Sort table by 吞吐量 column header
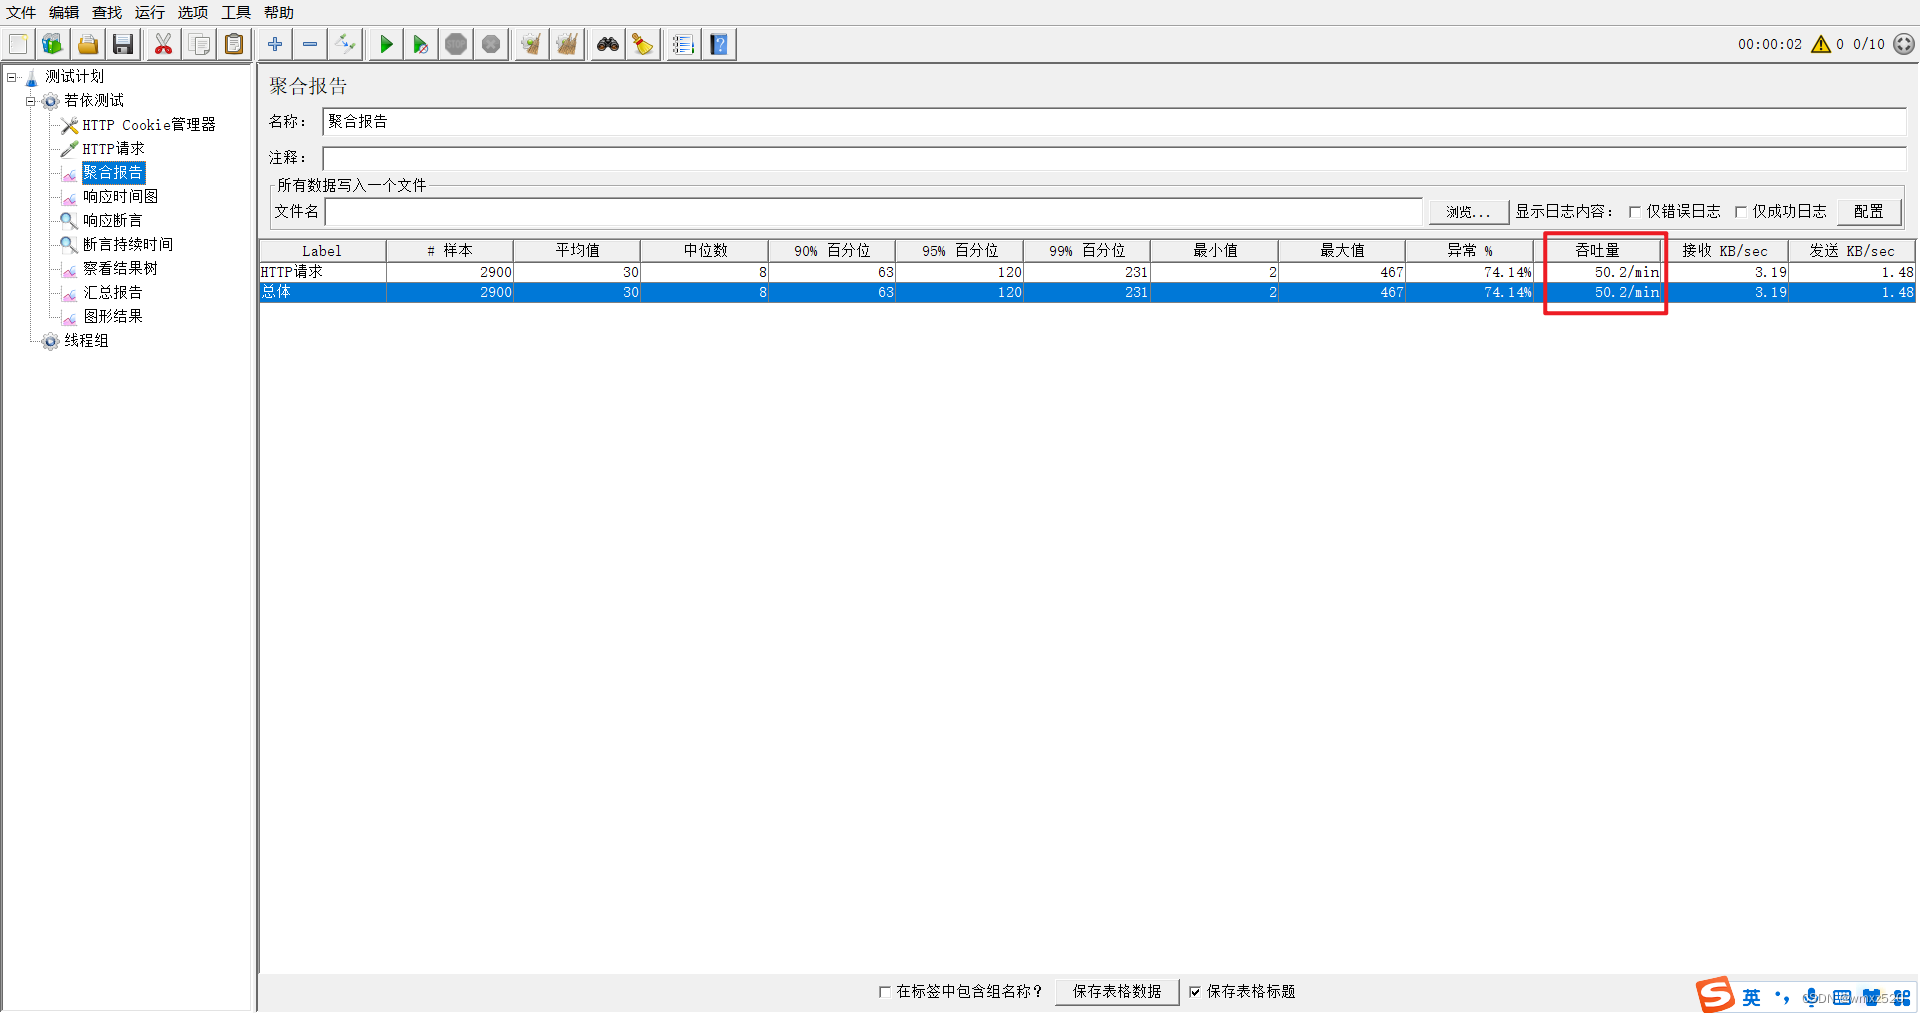Screen dimensions: 1920x1013 point(1597,251)
